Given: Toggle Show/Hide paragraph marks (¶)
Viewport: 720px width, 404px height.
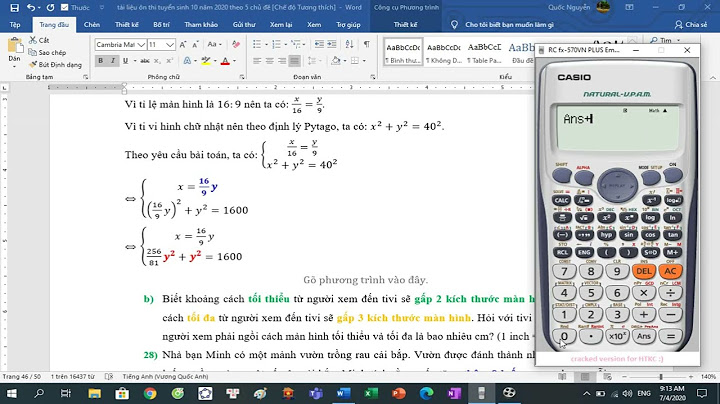Looking at the screenshot, I should coord(366,44).
